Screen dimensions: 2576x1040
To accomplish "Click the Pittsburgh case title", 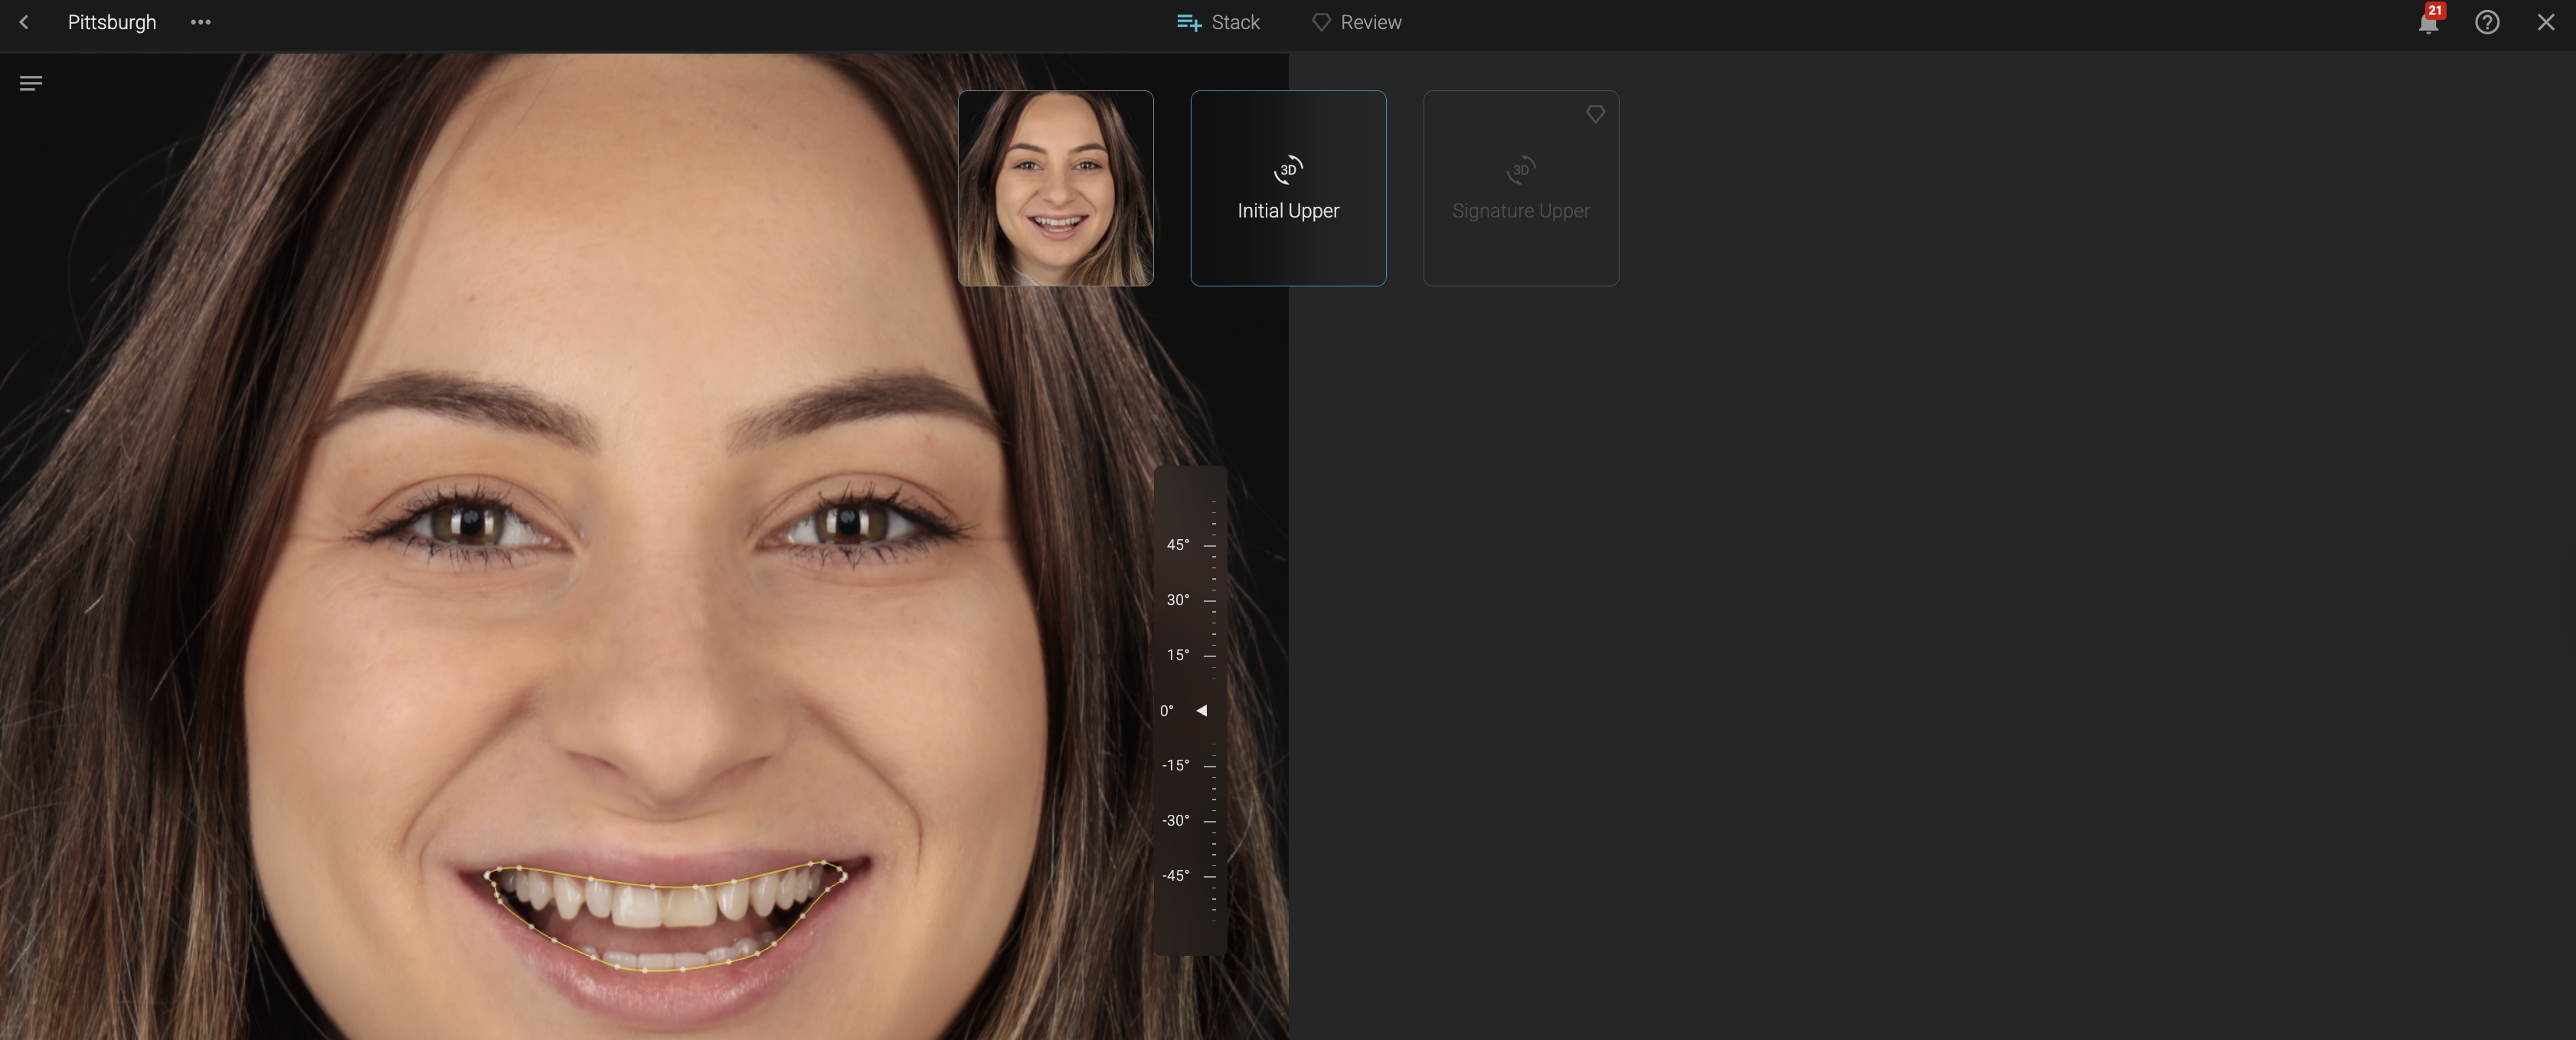I will click(112, 22).
